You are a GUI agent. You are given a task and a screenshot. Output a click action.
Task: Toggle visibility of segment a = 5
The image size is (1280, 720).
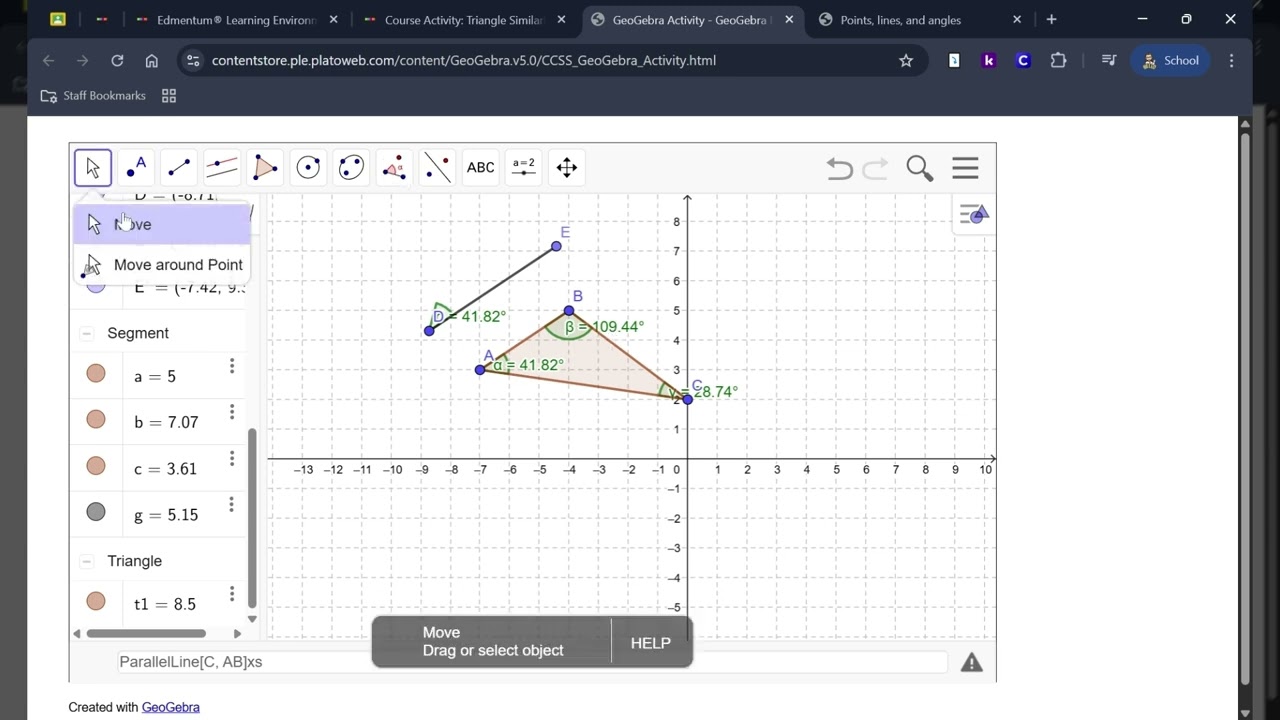click(x=96, y=374)
